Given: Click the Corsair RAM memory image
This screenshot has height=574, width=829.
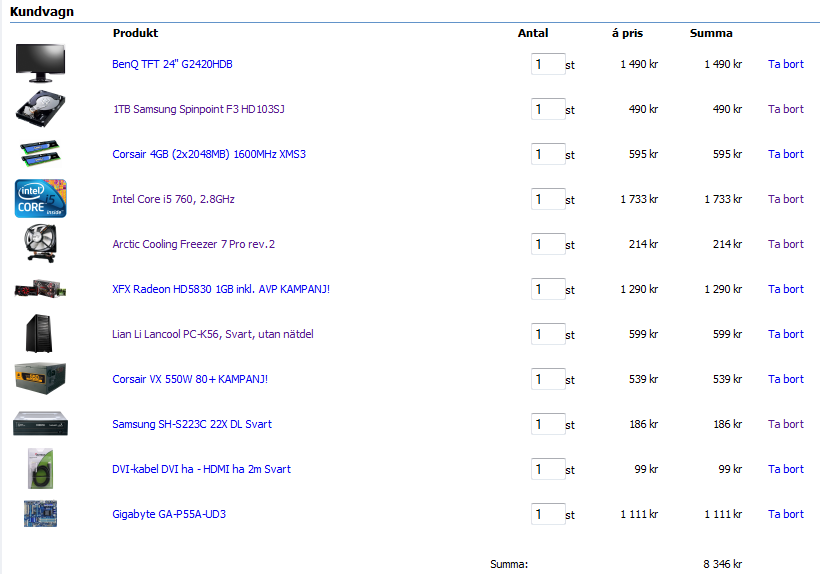Looking at the screenshot, I should point(40,153).
